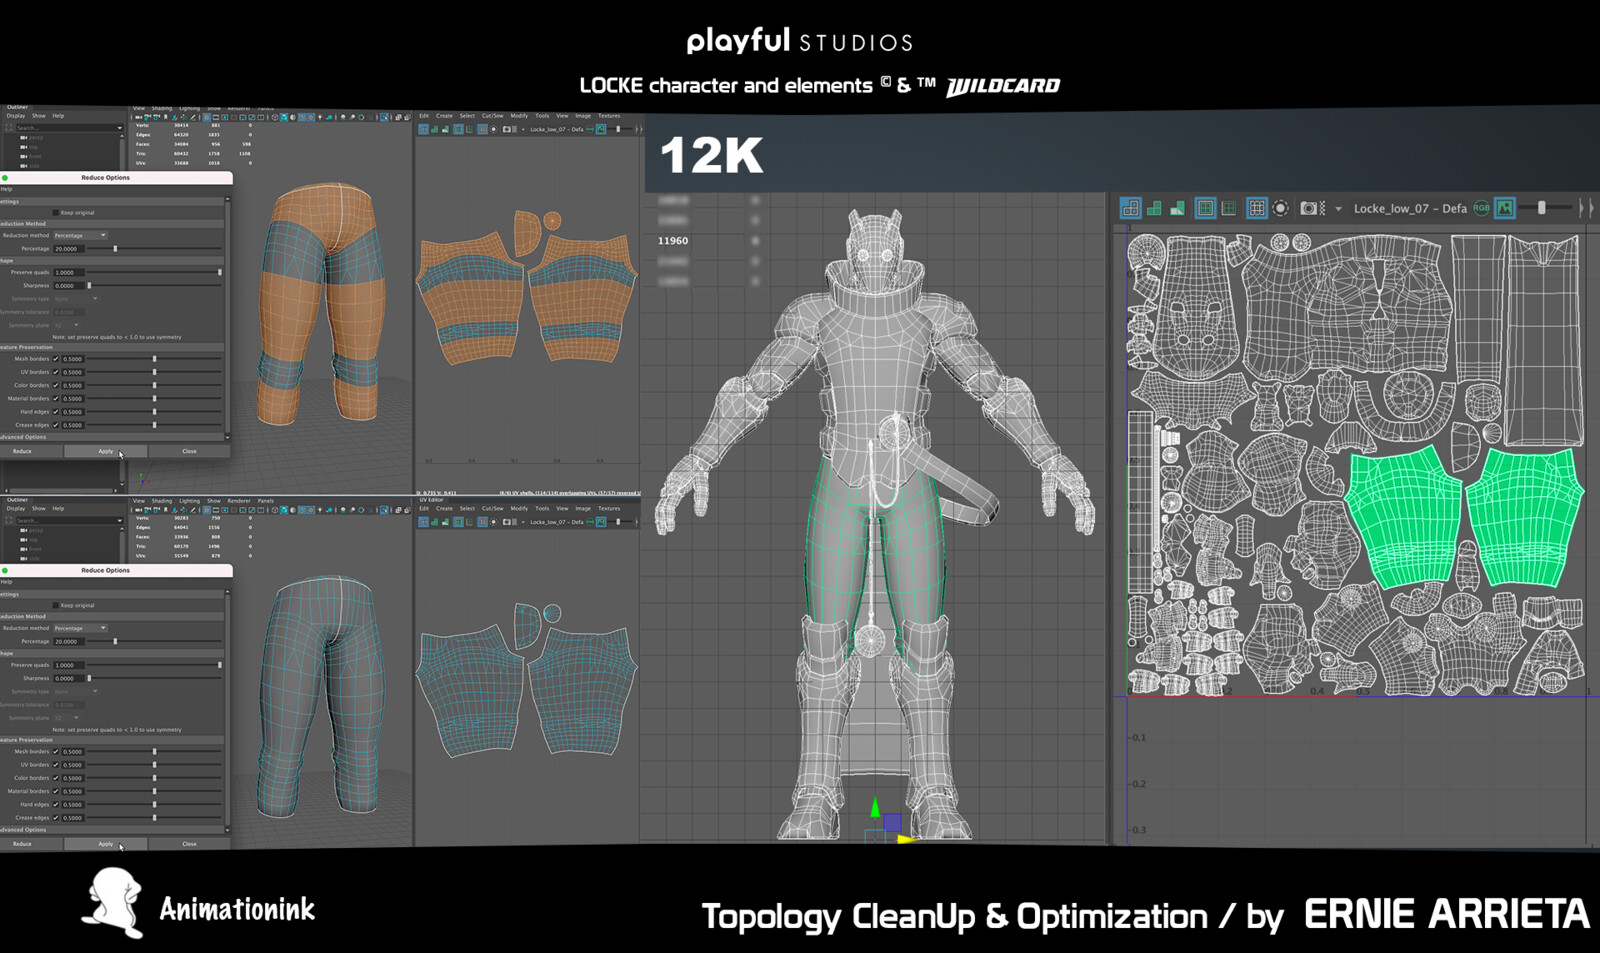Open Shading menu in lower viewport panel
The height and width of the screenshot is (953, 1600).
coord(162,501)
